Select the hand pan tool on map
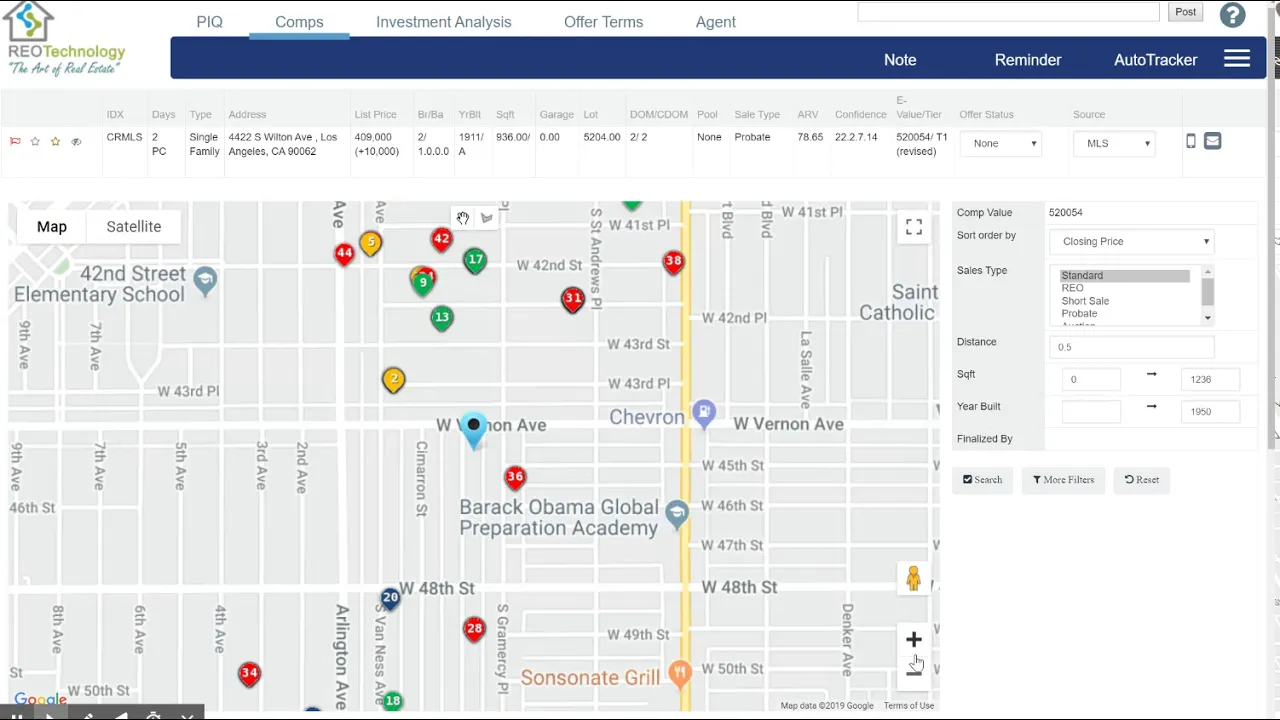 pos(463,218)
